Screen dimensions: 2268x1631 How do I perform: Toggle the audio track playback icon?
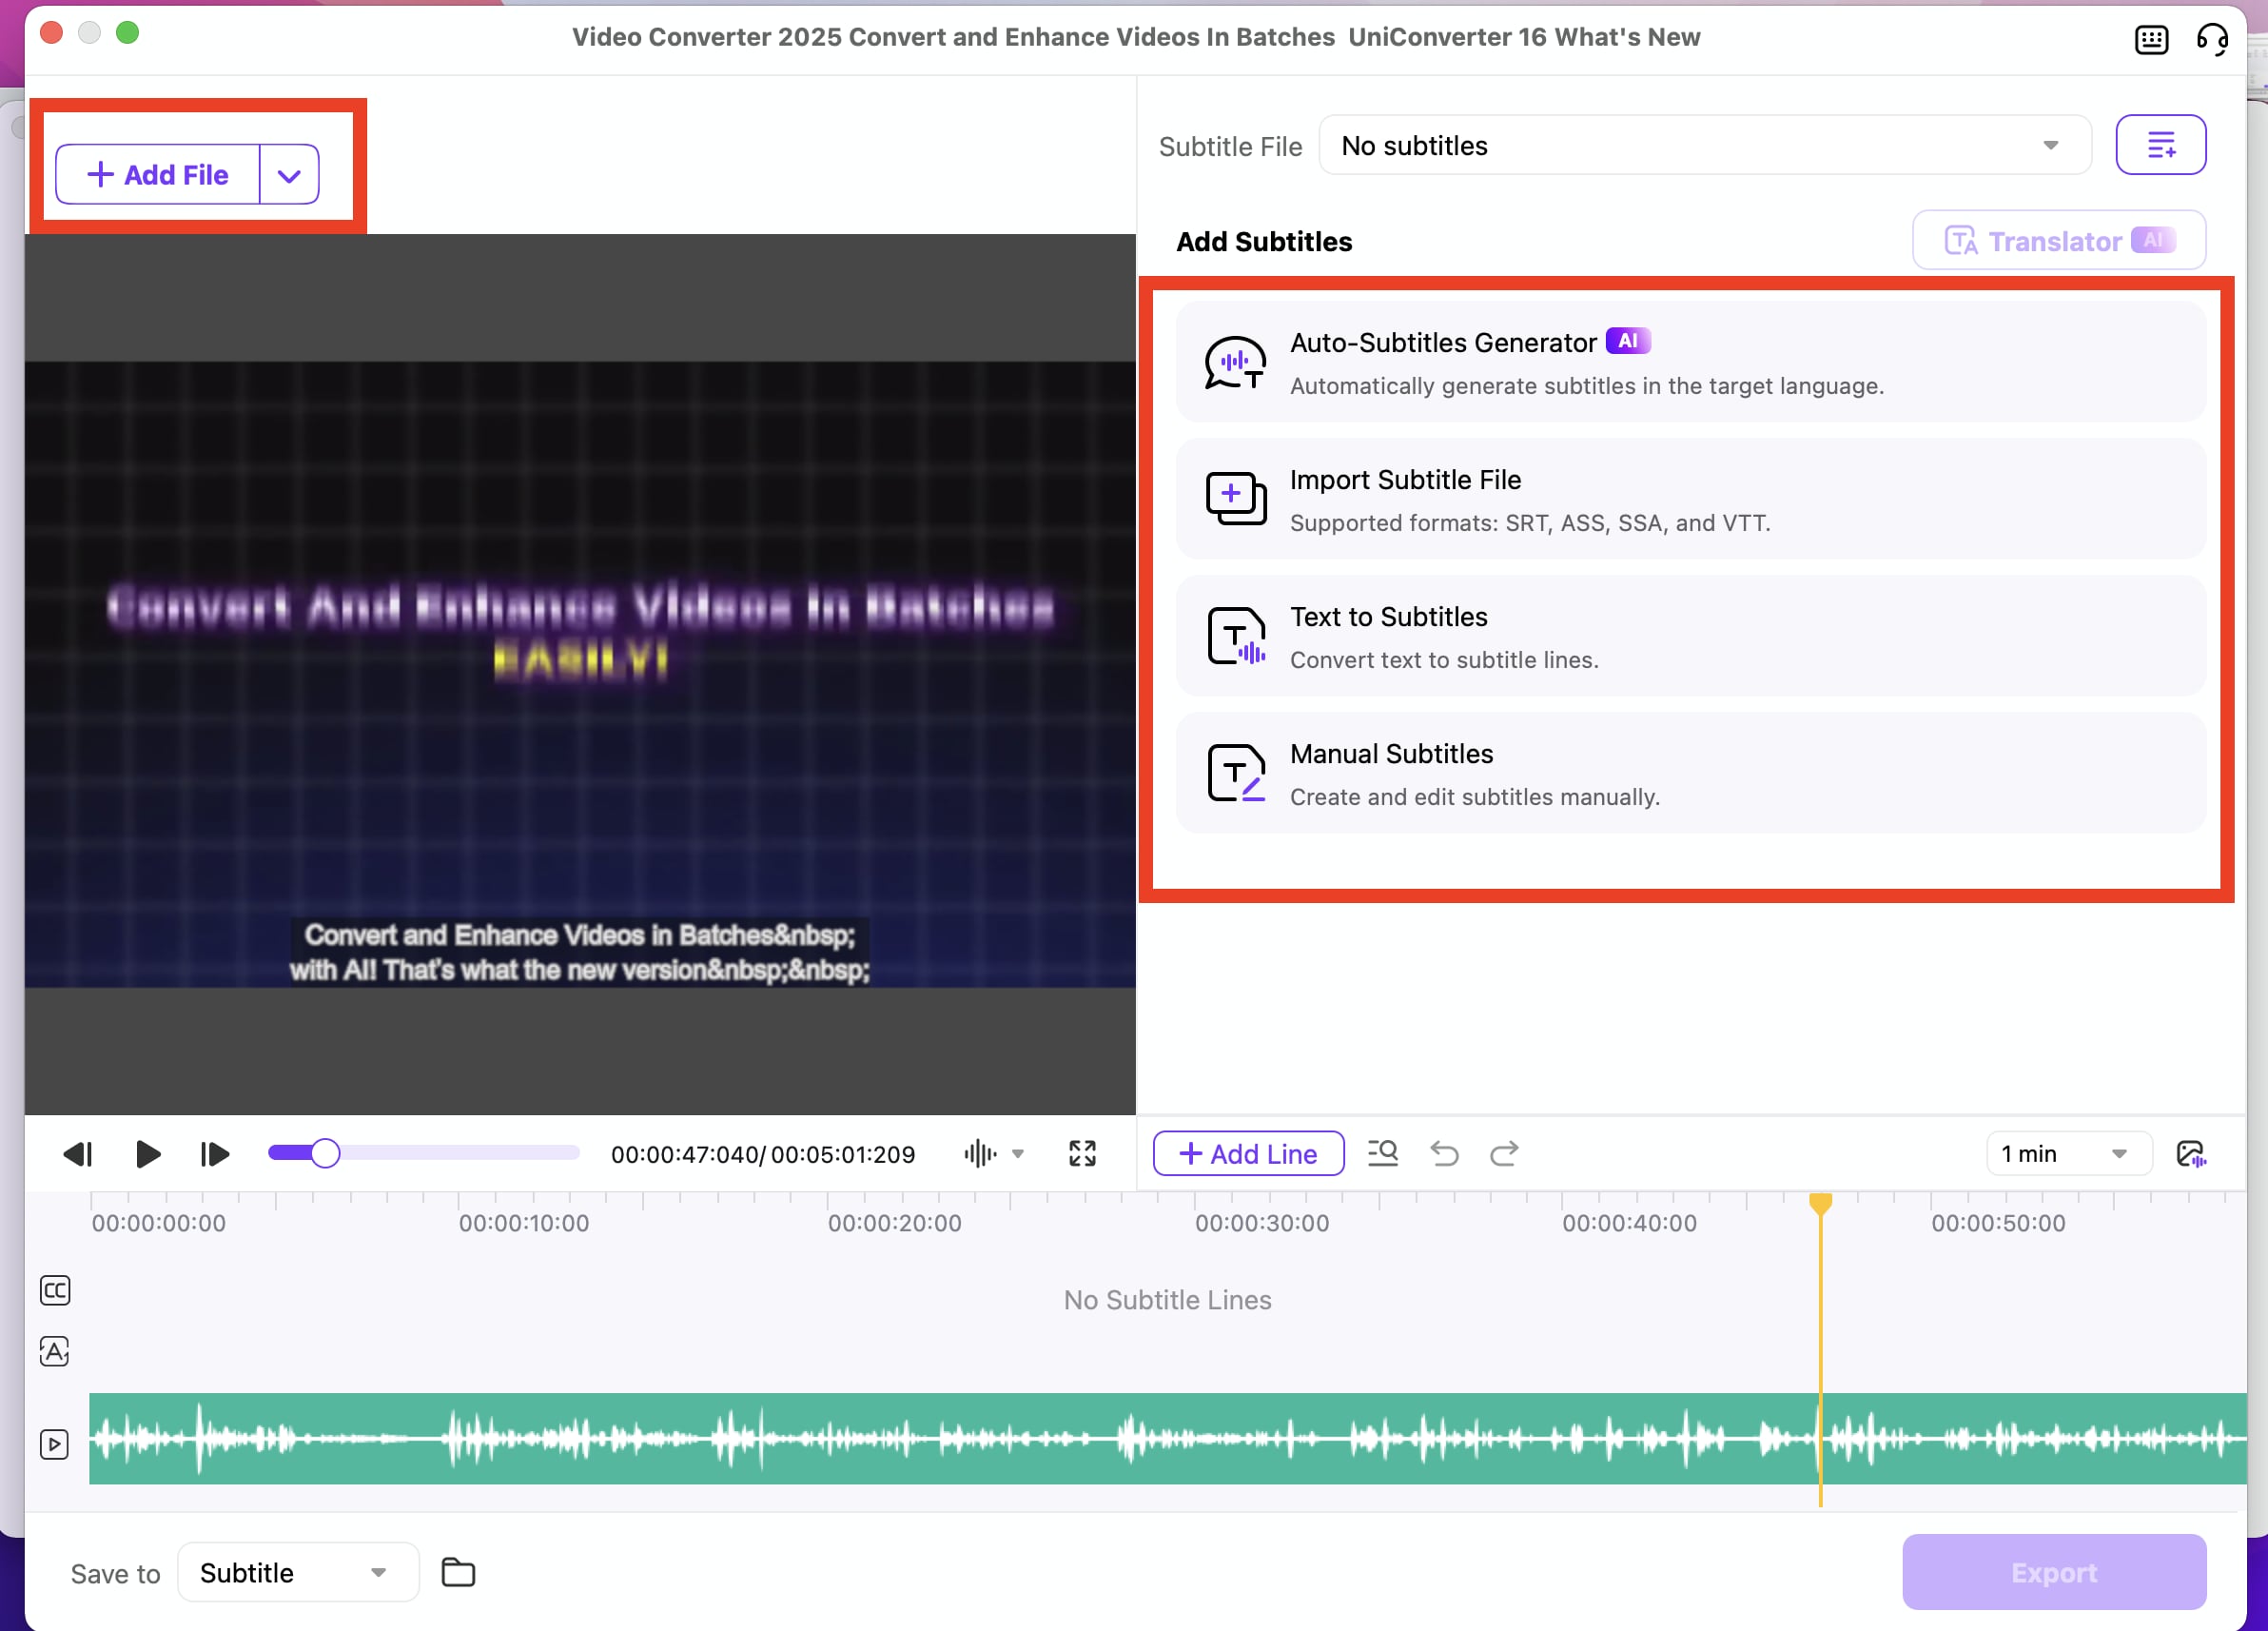(54, 1443)
